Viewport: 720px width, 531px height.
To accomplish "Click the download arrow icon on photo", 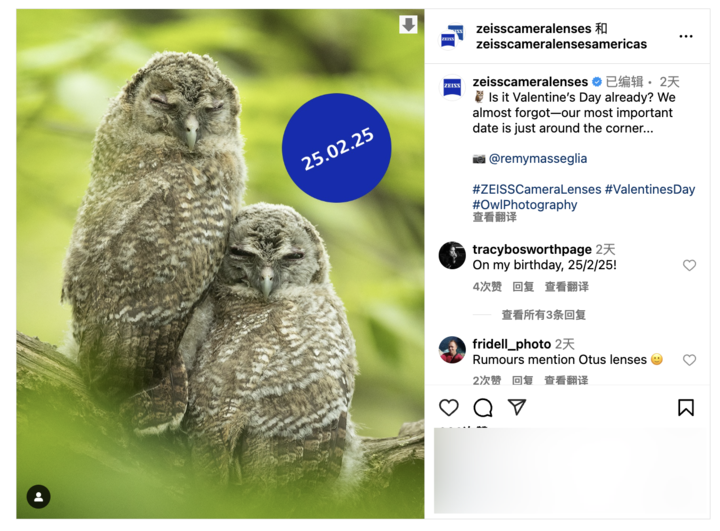I will (x=408, y=24).
